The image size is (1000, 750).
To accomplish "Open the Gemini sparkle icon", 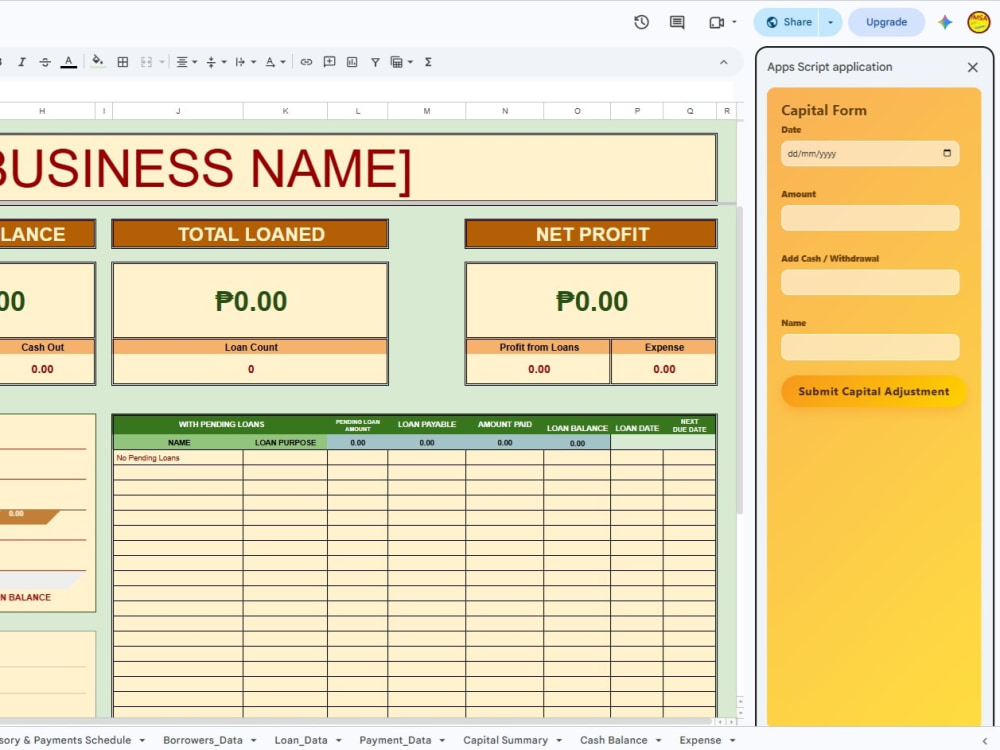I will click(x=945, y=22).
